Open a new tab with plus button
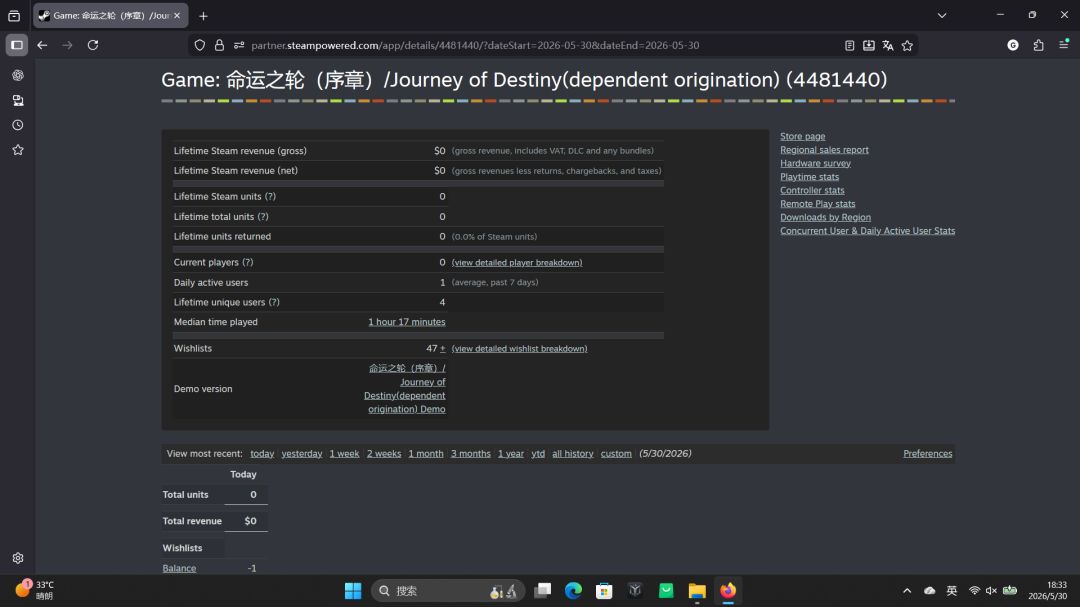 click(203, 16)
